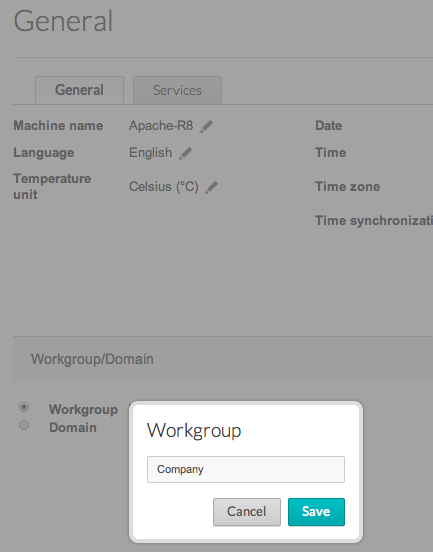Image resolution: width=433 pixels, height=552 pixels.
Task: Edit temperature unit via the pencil icon
Action: pyautogui.click(x=211, y=187)
